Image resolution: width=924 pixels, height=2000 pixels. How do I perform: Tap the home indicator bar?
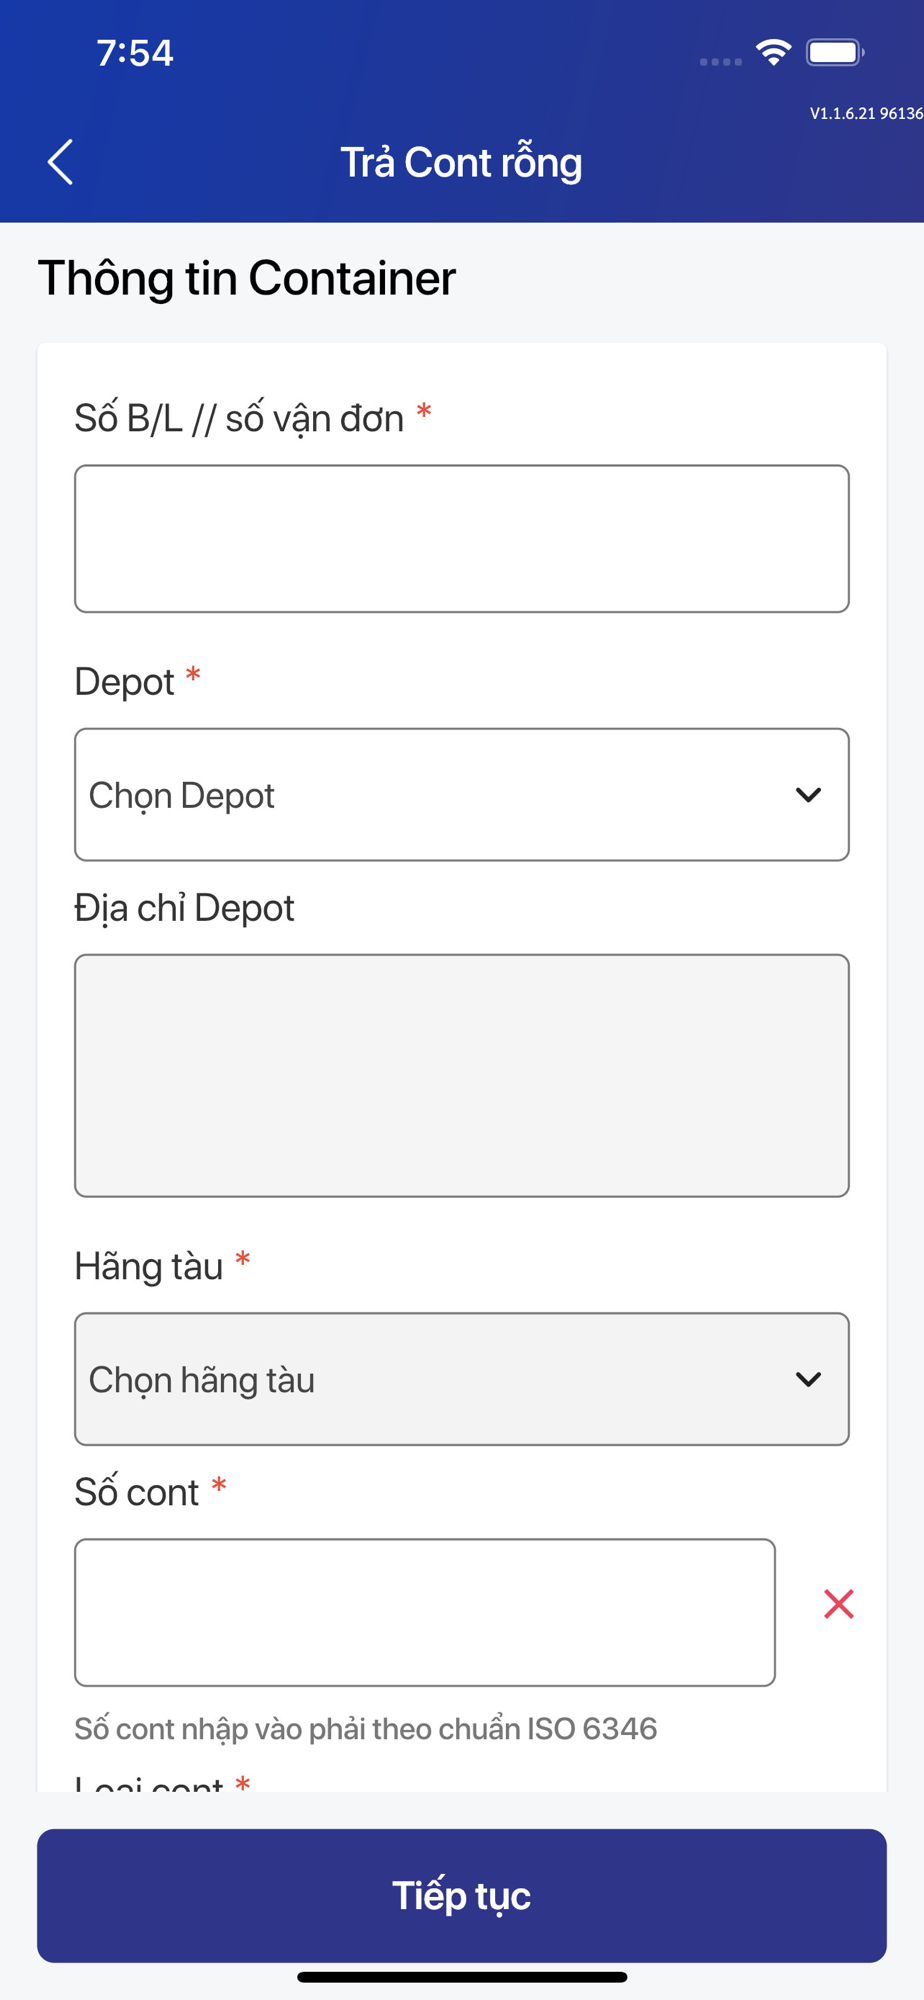[462, 1977]
